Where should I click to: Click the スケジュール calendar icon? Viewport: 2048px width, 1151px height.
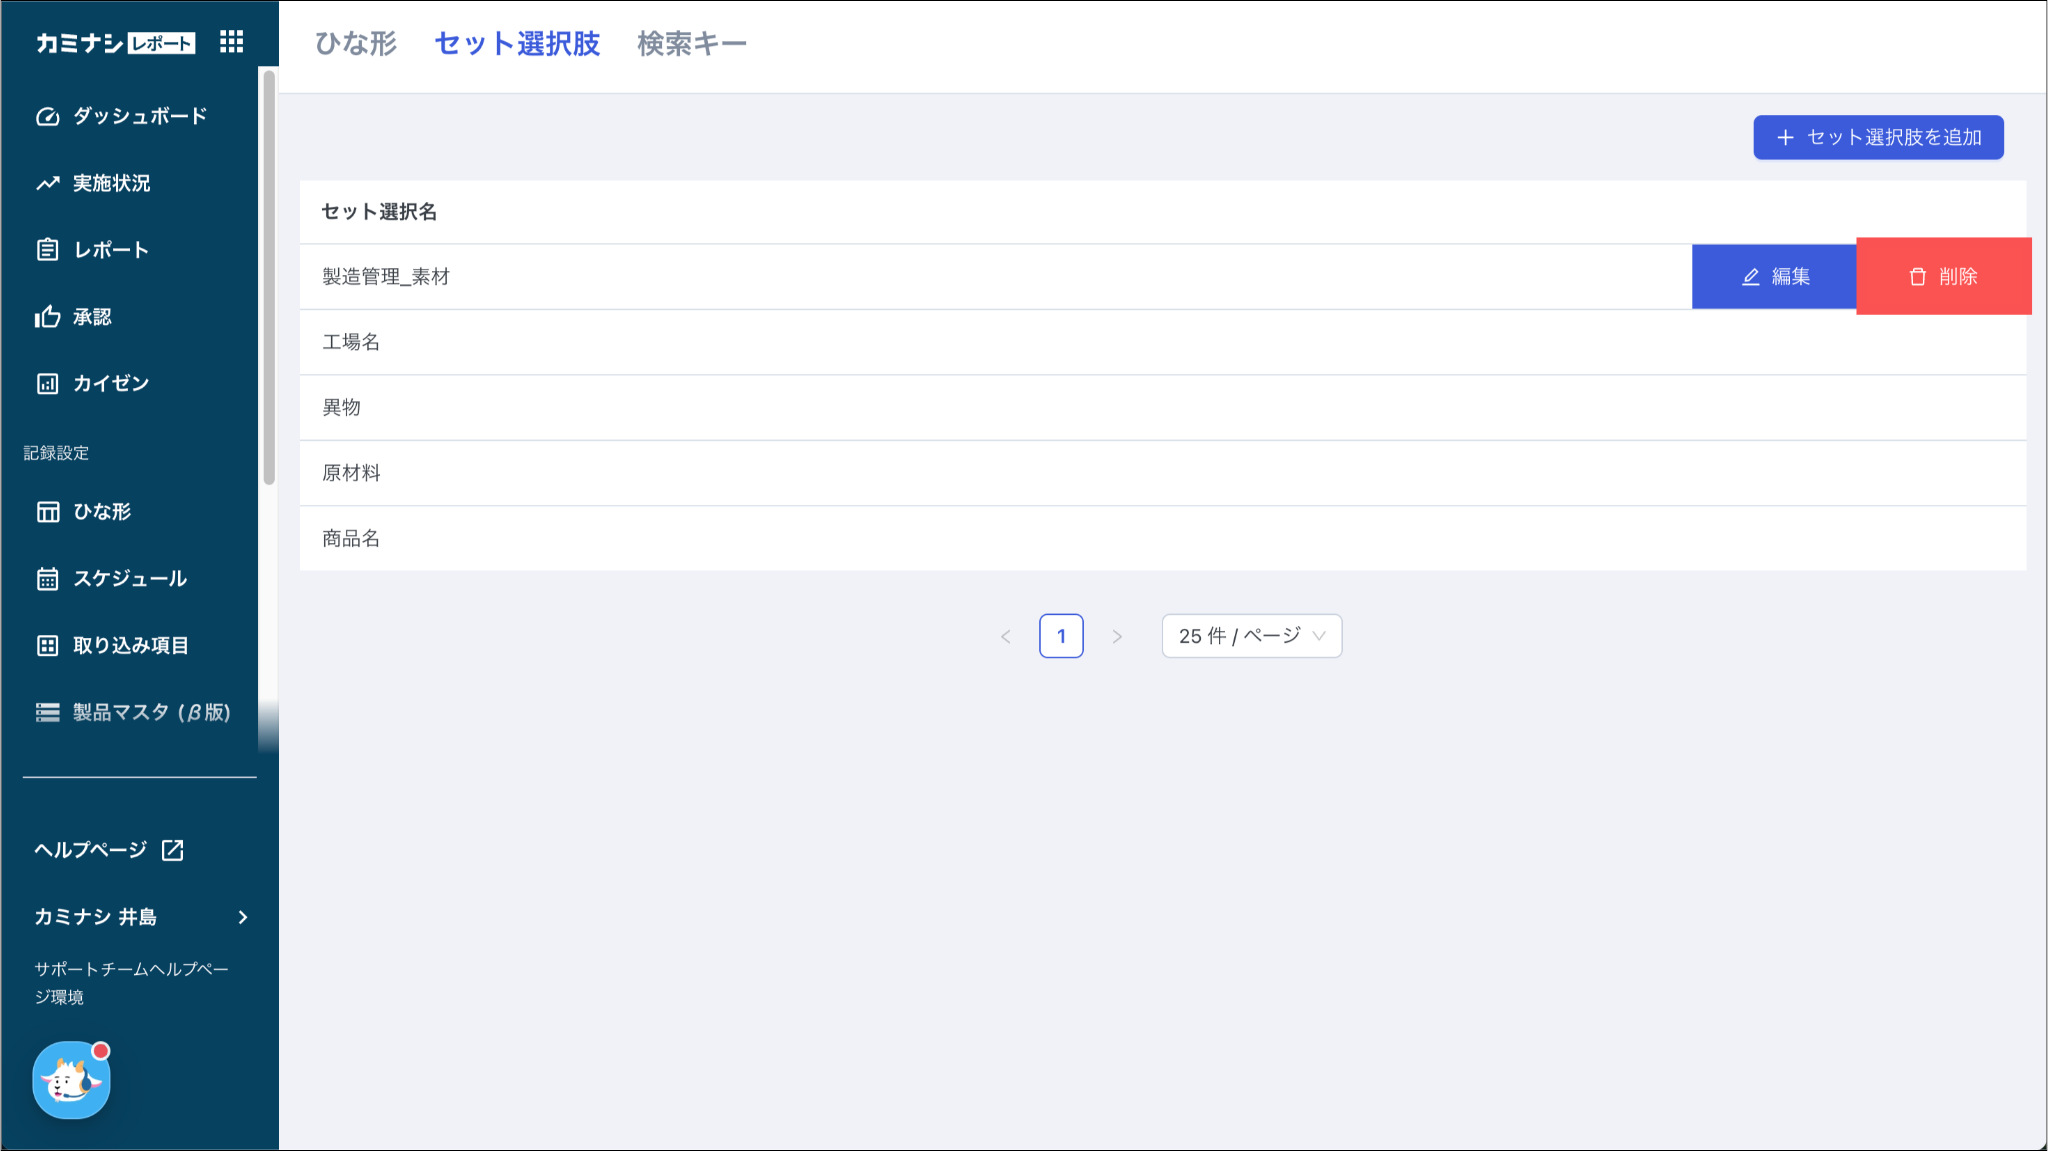(x=48, y=579)
